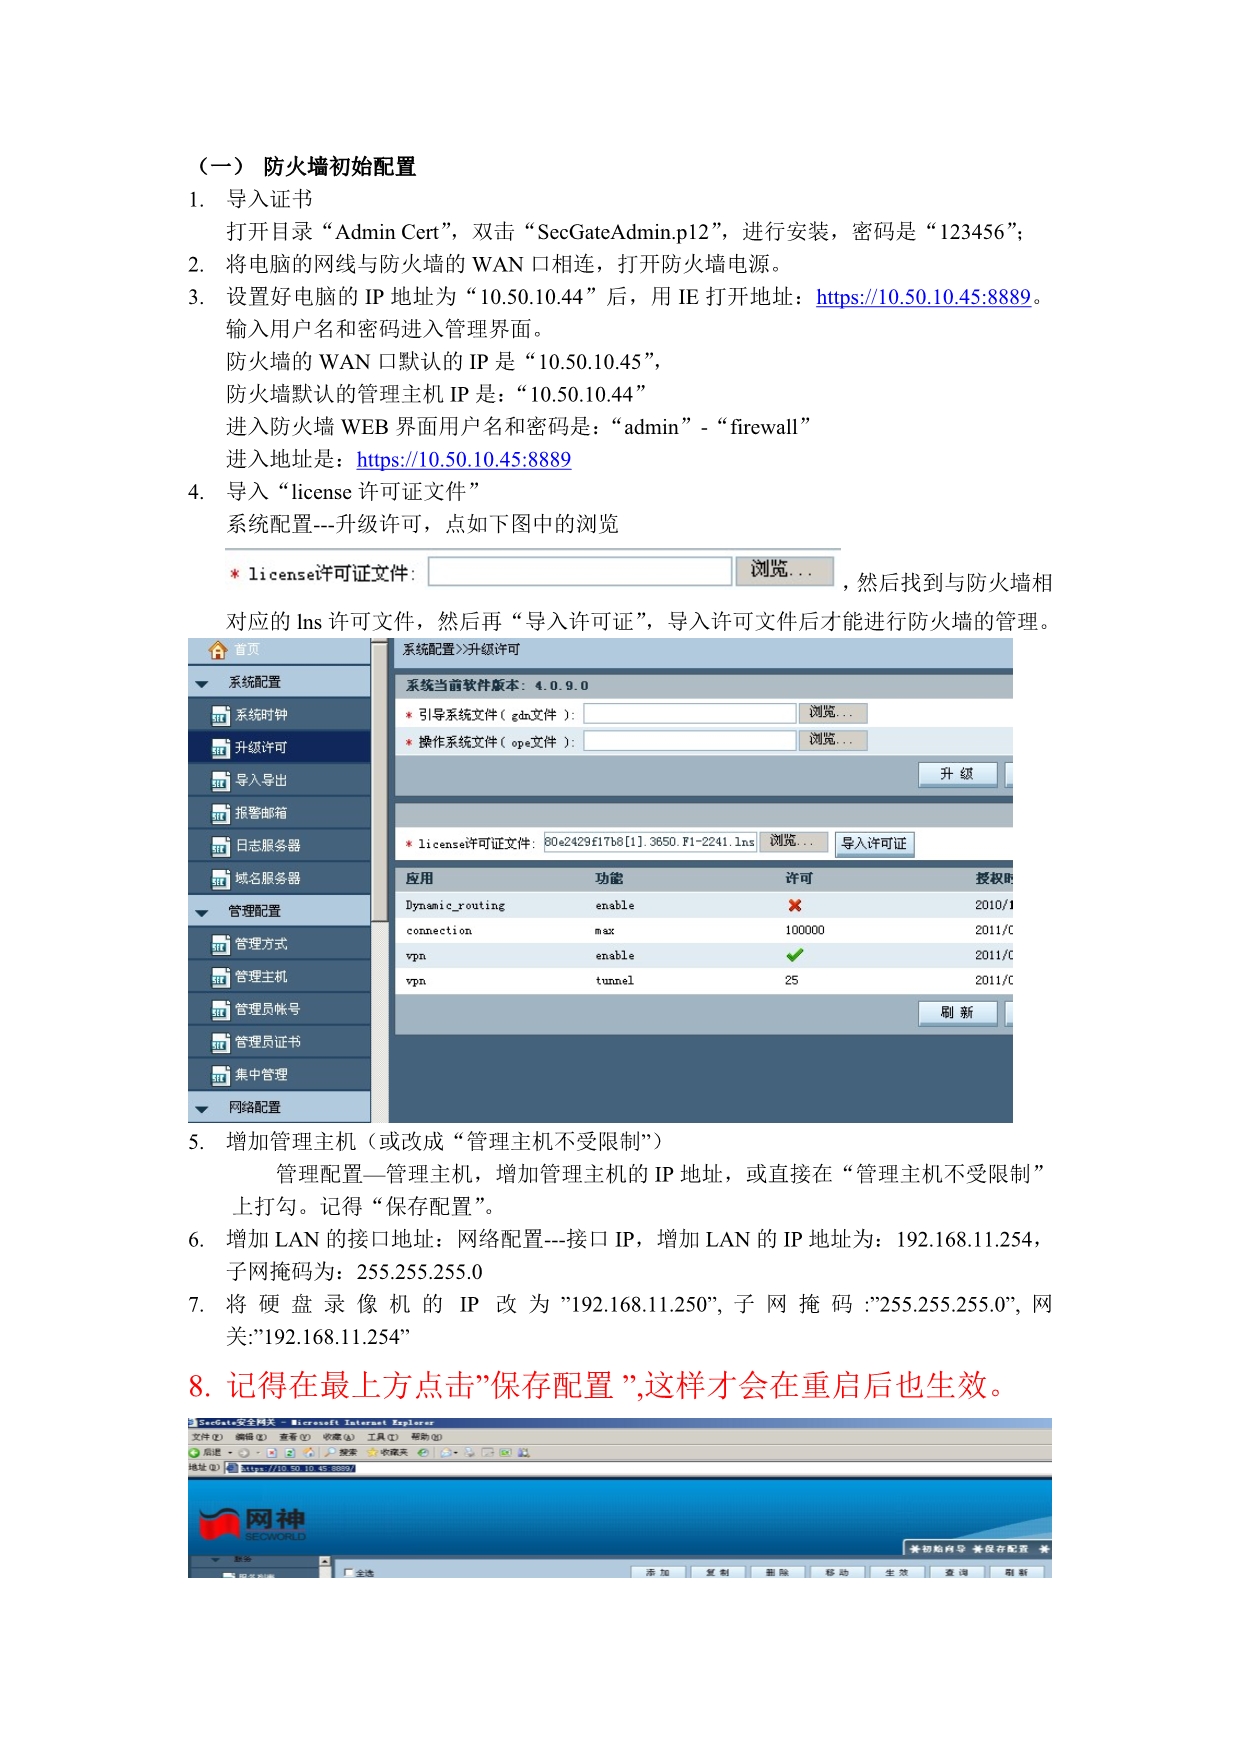Open the 管理方式 sidebar icon
1240x1753 pixels.
[x=220, y=945]
